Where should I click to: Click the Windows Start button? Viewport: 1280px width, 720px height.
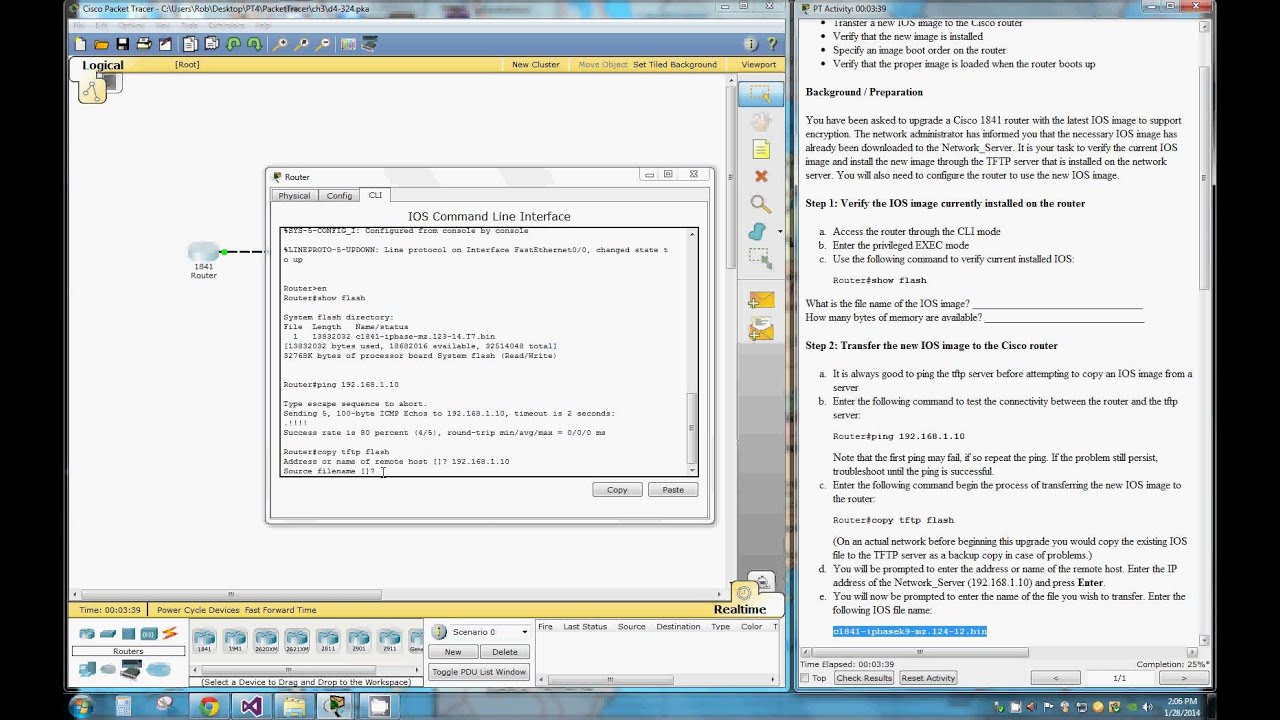pyautogui.click(x=81, y=707)
